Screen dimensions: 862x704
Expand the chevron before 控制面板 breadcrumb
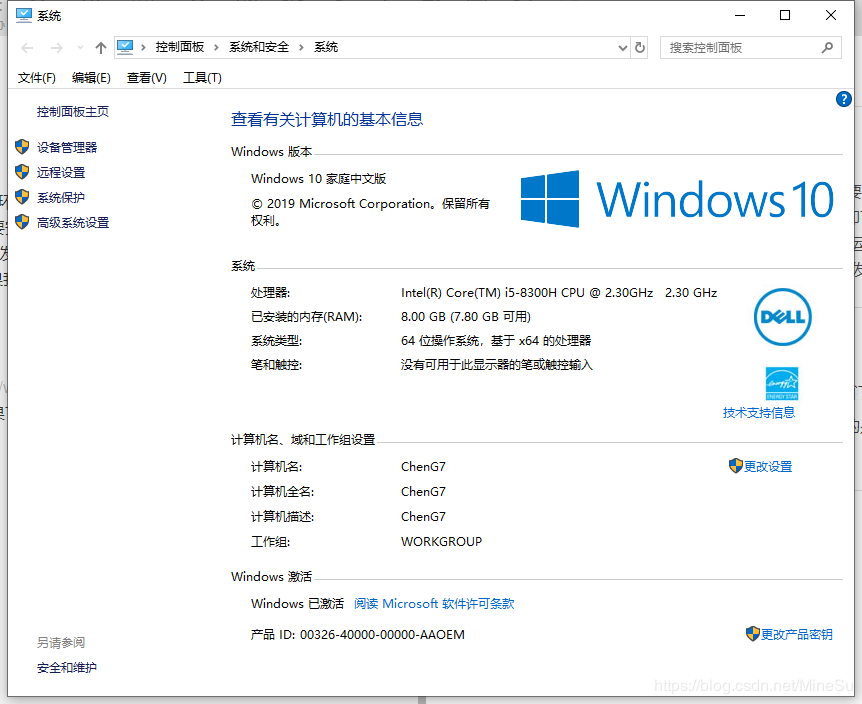[x=143, y=47]
